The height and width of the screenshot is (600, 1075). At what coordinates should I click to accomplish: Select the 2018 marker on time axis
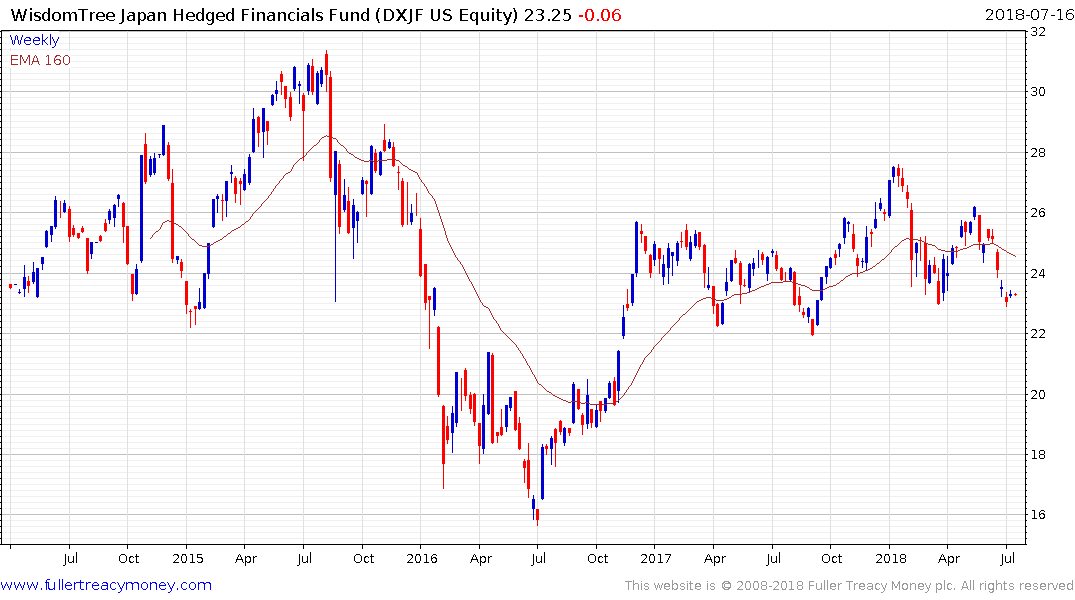890,558
